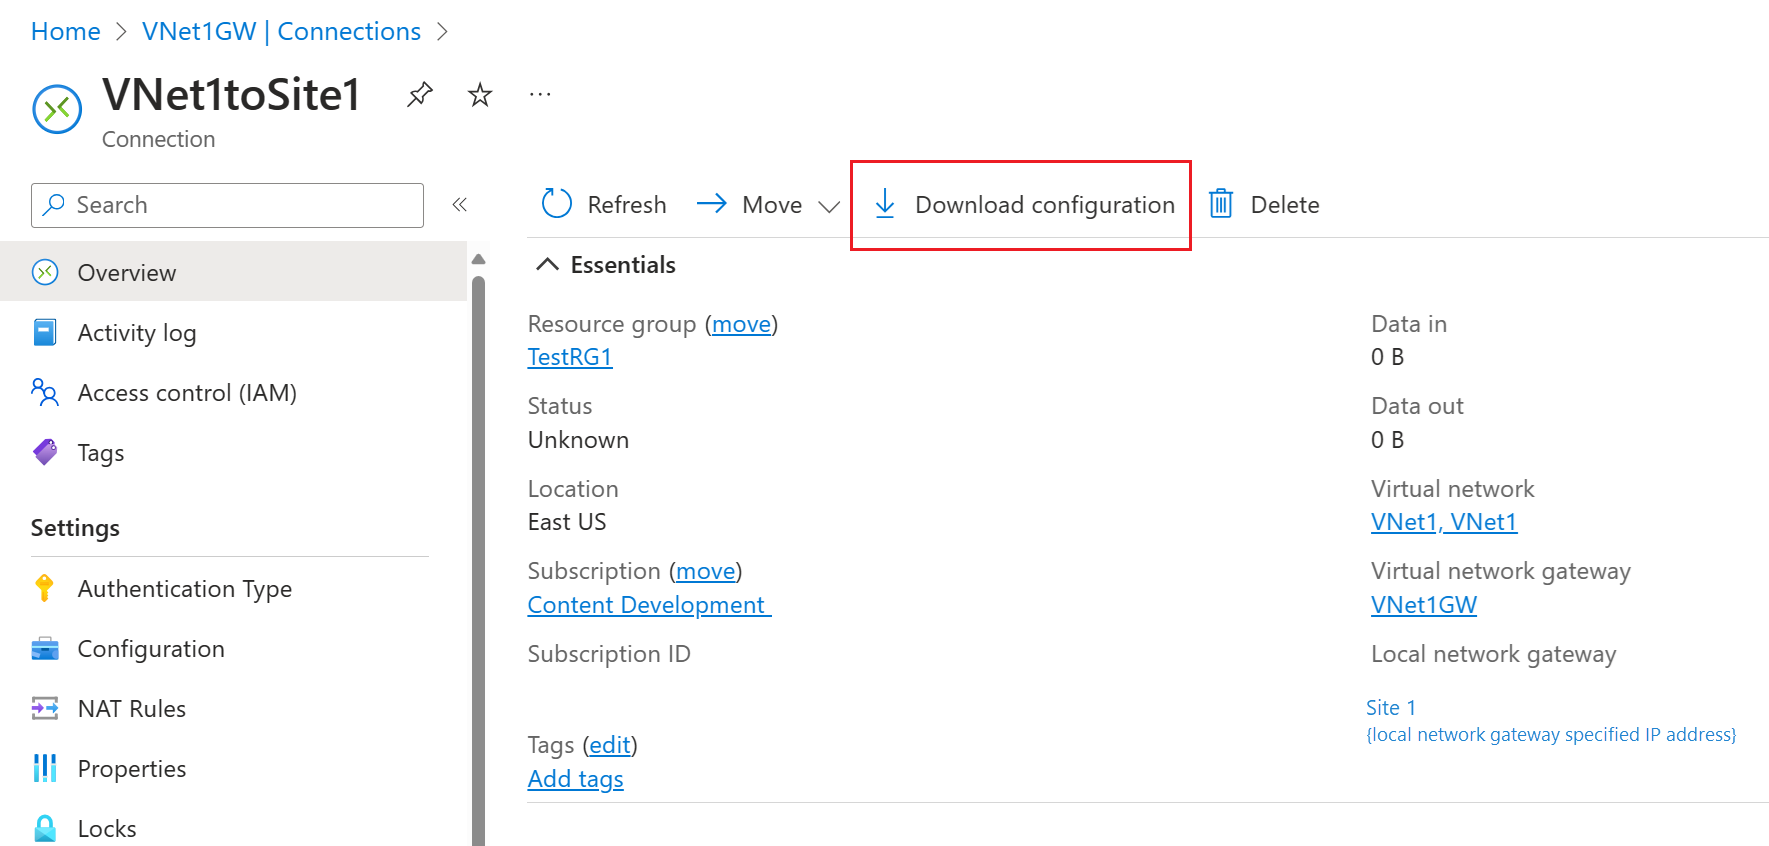Viewport: 1769px width, 846px height.
Task: Collapse the Essentials section
Action: click(547, 264)
